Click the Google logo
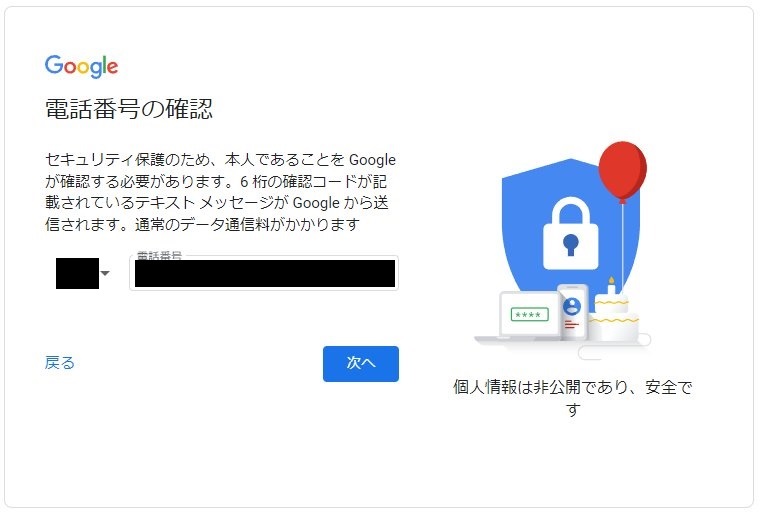Screen dimensions: 762x516 click(81, 67)
